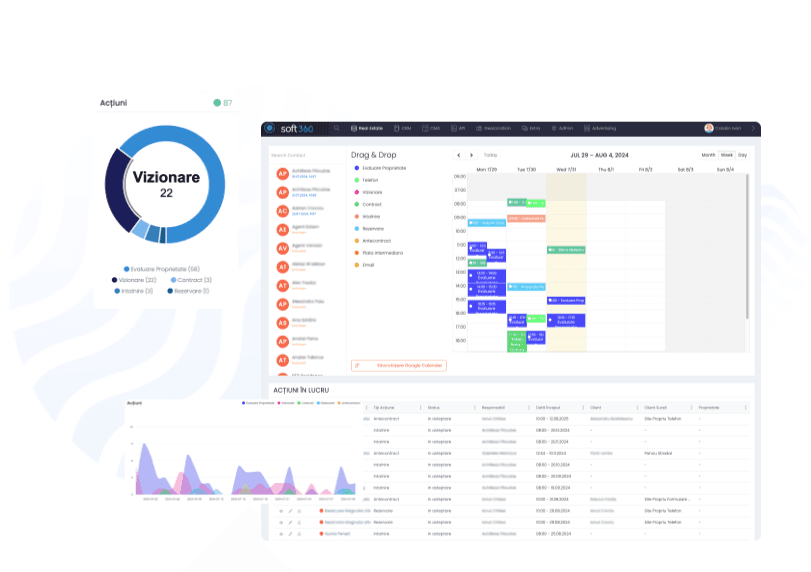This screenshot has height=572, width=811.
Task: Click the Real Estate building icon
Action: click(354, 128)
